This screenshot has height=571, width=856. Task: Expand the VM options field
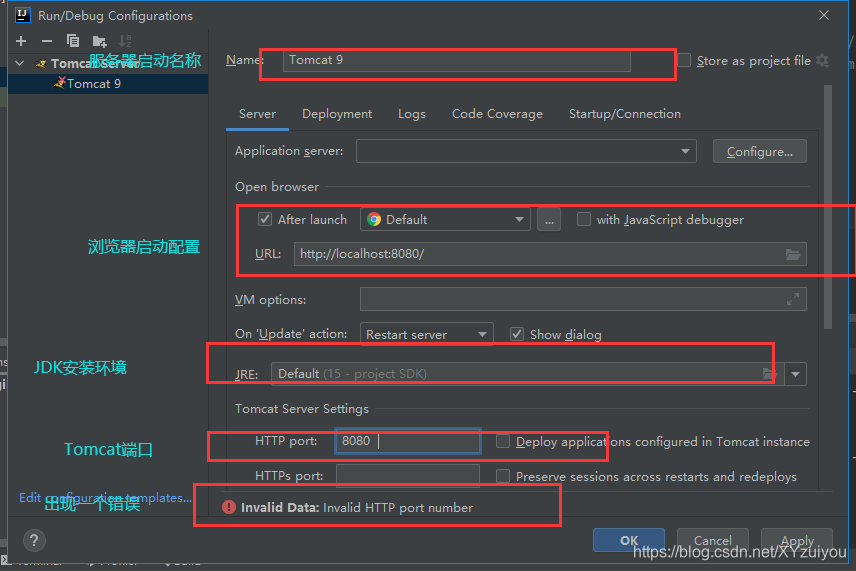793,299
